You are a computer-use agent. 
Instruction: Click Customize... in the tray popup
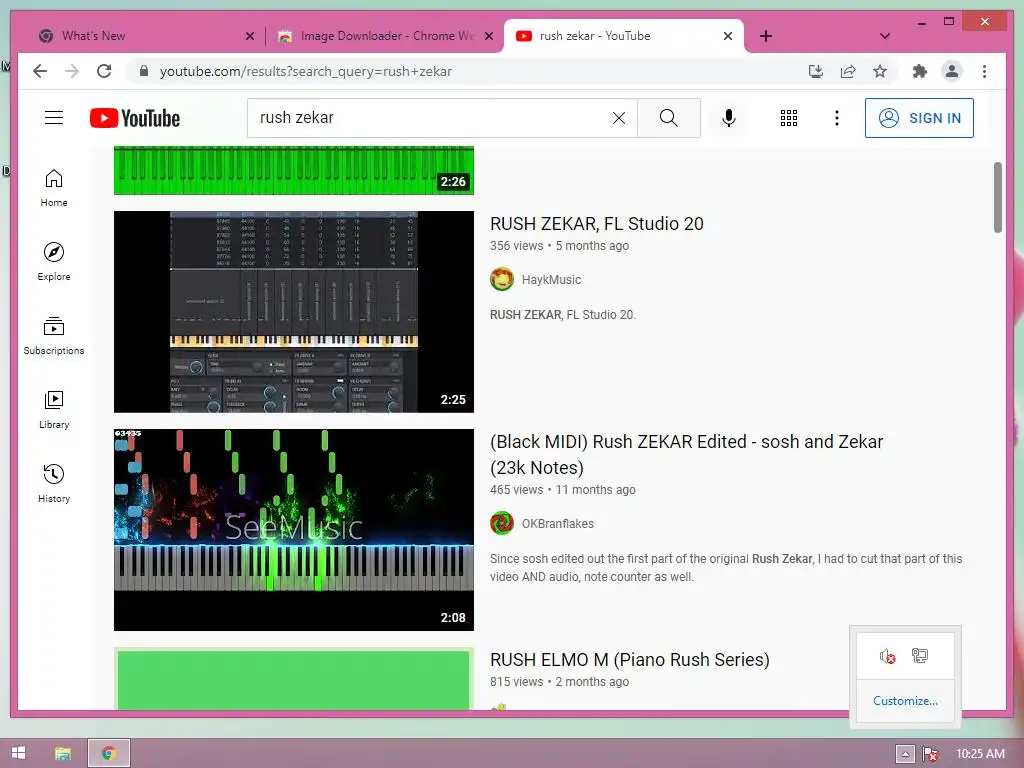(905, 701)
